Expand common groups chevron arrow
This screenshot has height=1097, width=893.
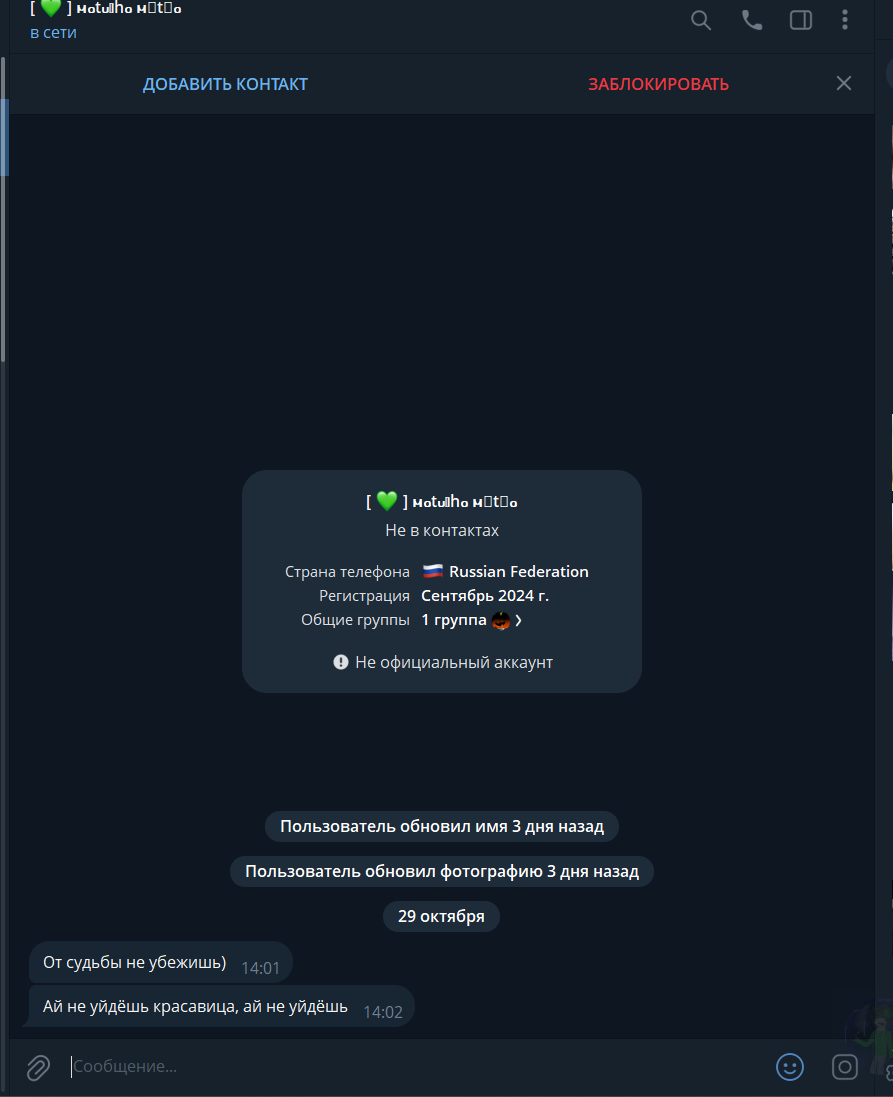519,621
